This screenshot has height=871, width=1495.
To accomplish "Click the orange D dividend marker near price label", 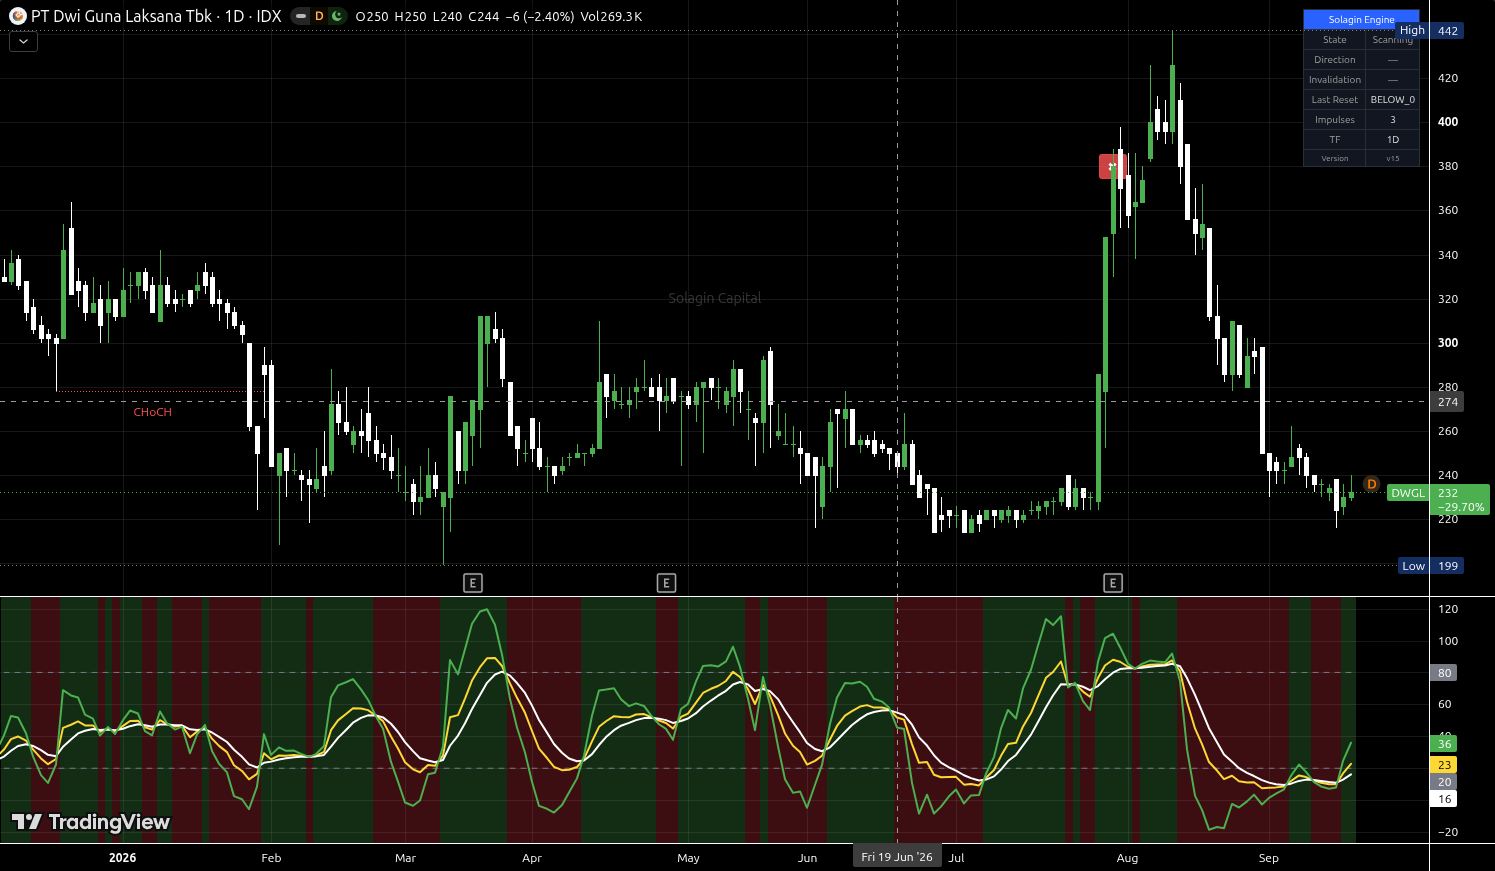I will [1371, 484].
